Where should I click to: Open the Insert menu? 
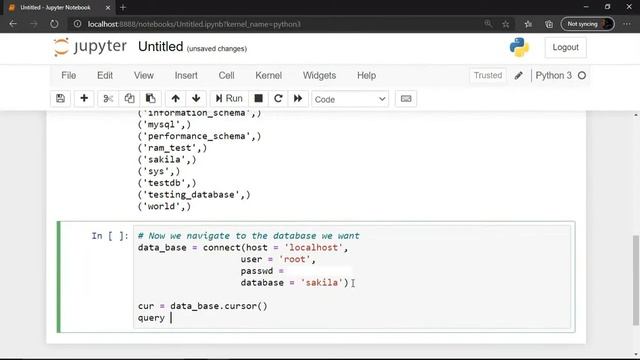point(186,76)
